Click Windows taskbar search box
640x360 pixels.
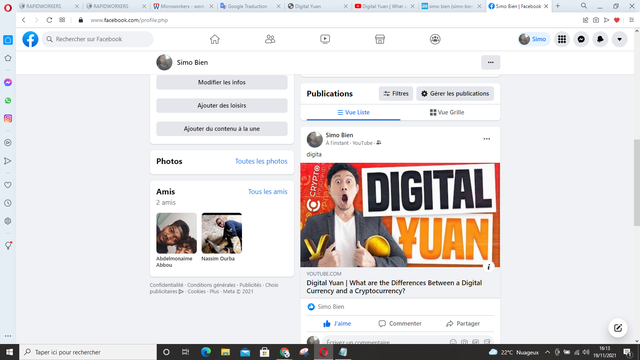click(88, 352)
